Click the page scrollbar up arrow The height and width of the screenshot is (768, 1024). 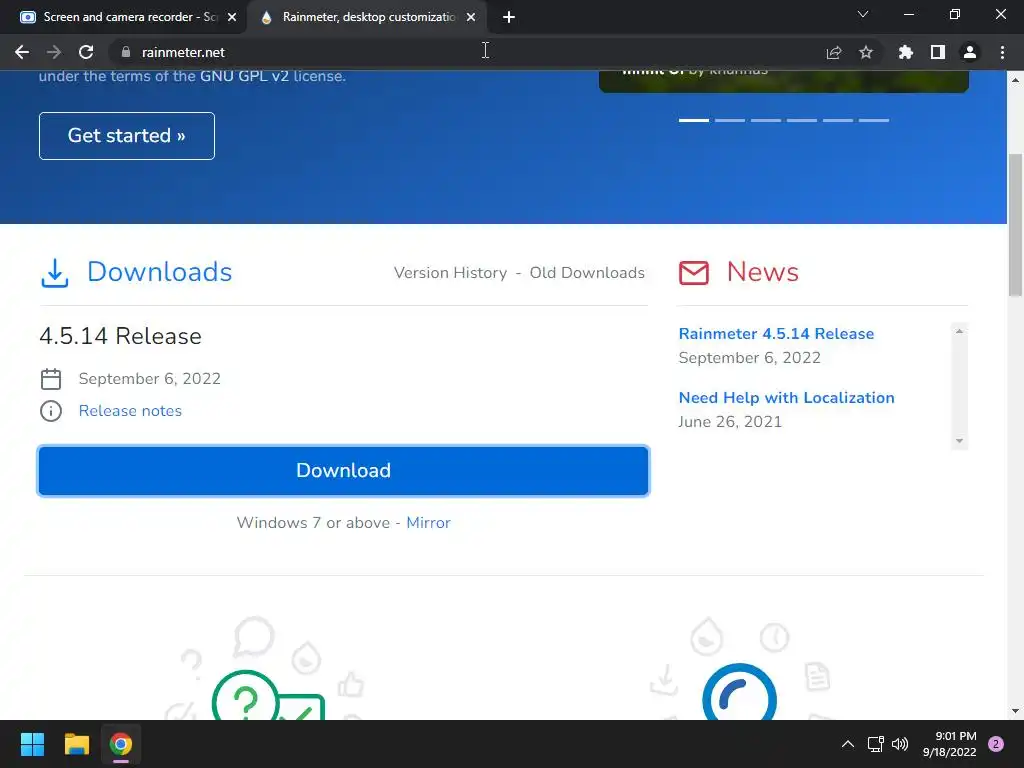coord(1016,80)
